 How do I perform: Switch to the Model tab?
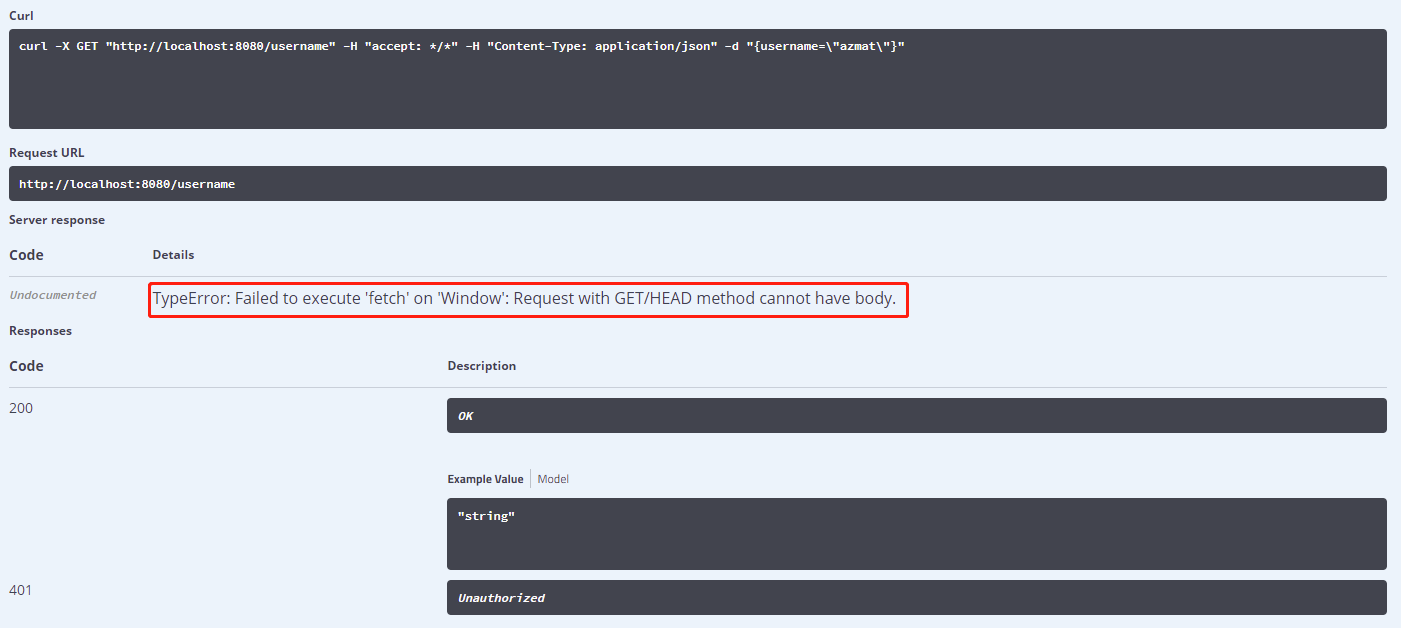(553, 479)
